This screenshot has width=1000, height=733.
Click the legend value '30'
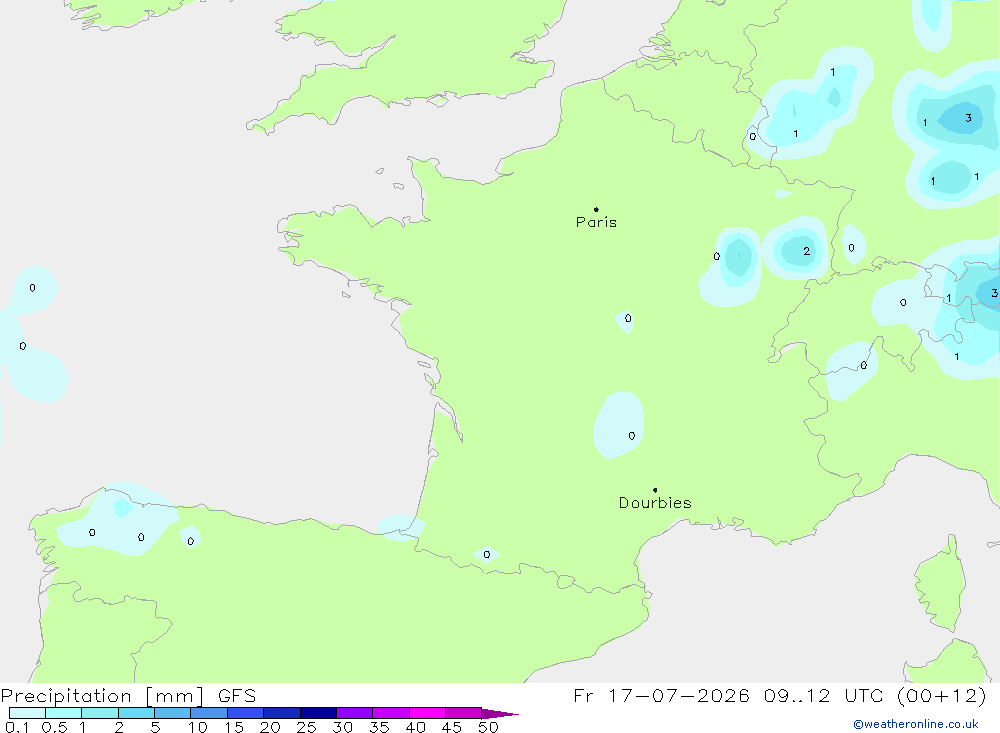[343, 727]
